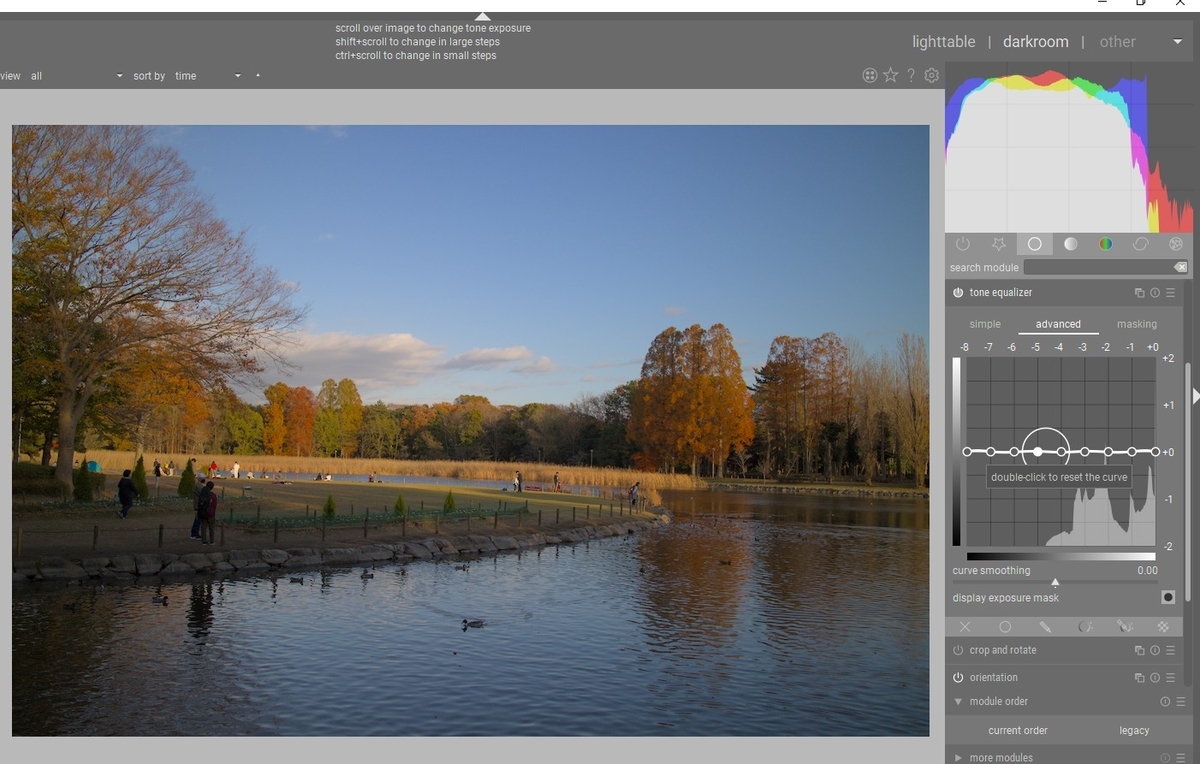
Task: Switch to lighttable view
Action: [943, 42]
